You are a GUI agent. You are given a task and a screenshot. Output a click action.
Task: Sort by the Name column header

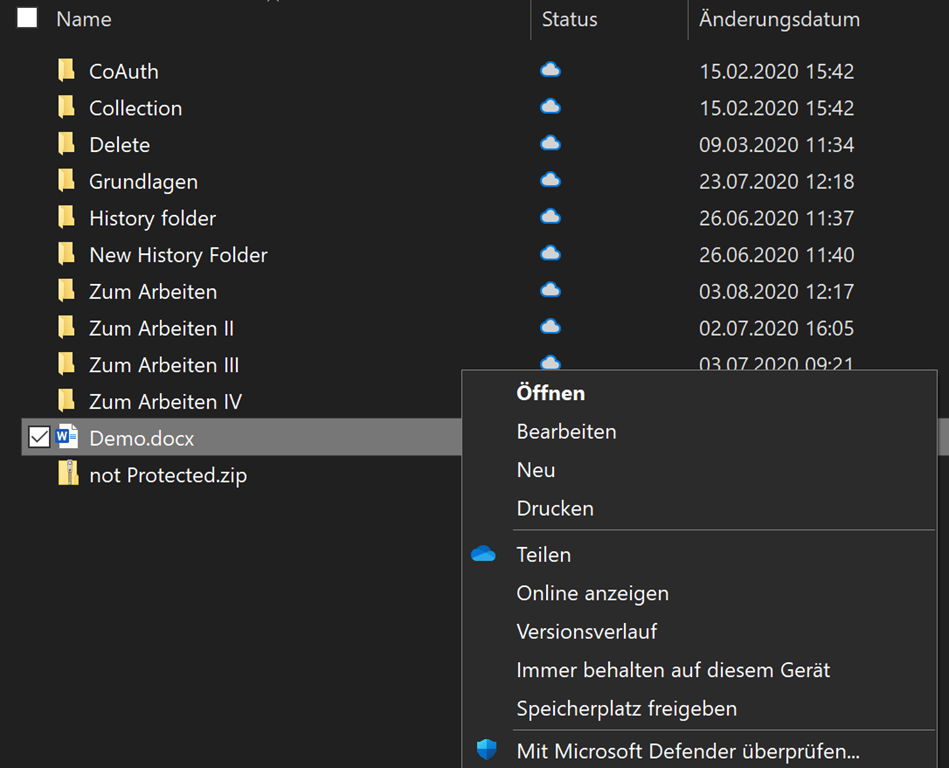[84, 19]
